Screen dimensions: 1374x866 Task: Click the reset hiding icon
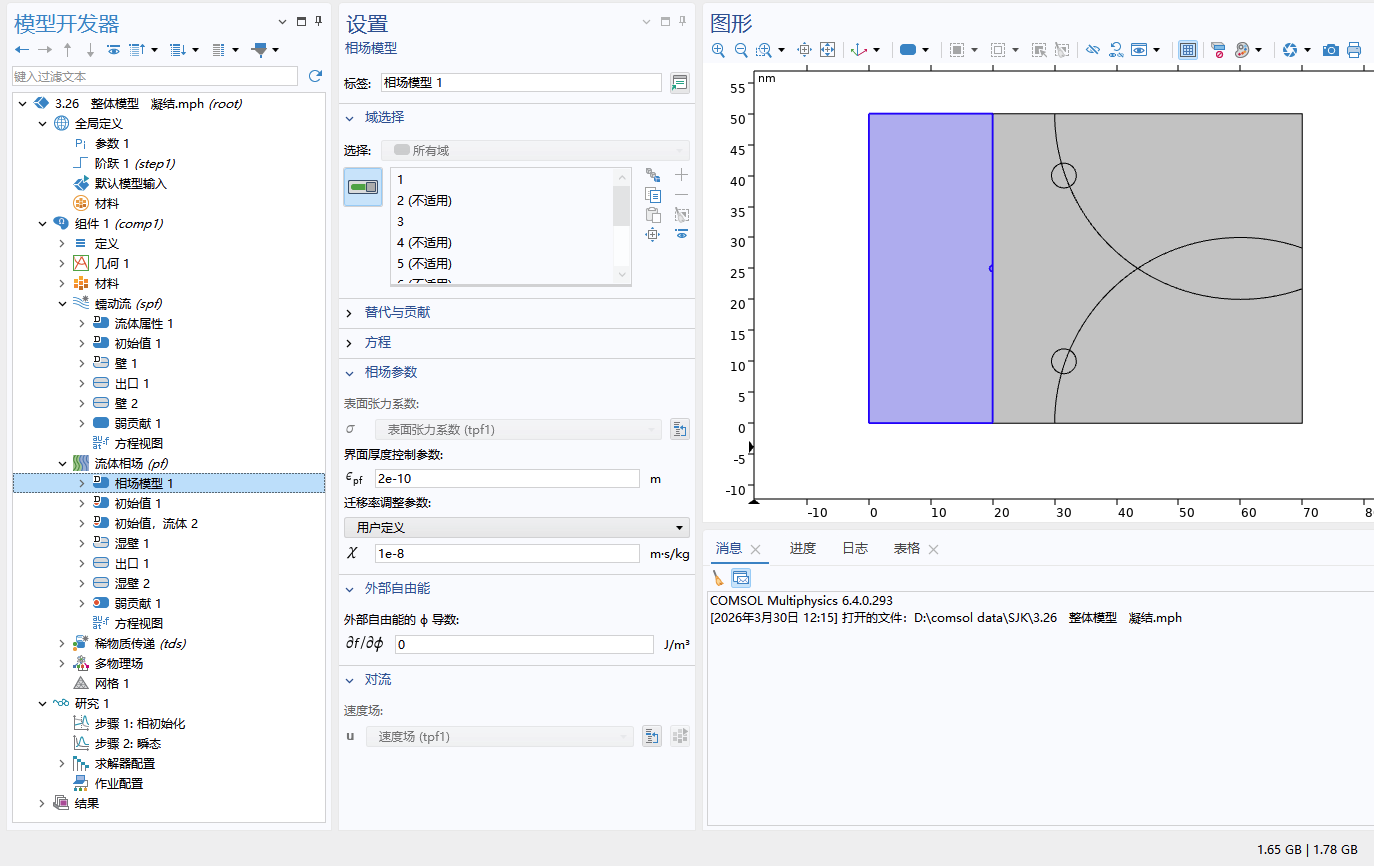1116,49
